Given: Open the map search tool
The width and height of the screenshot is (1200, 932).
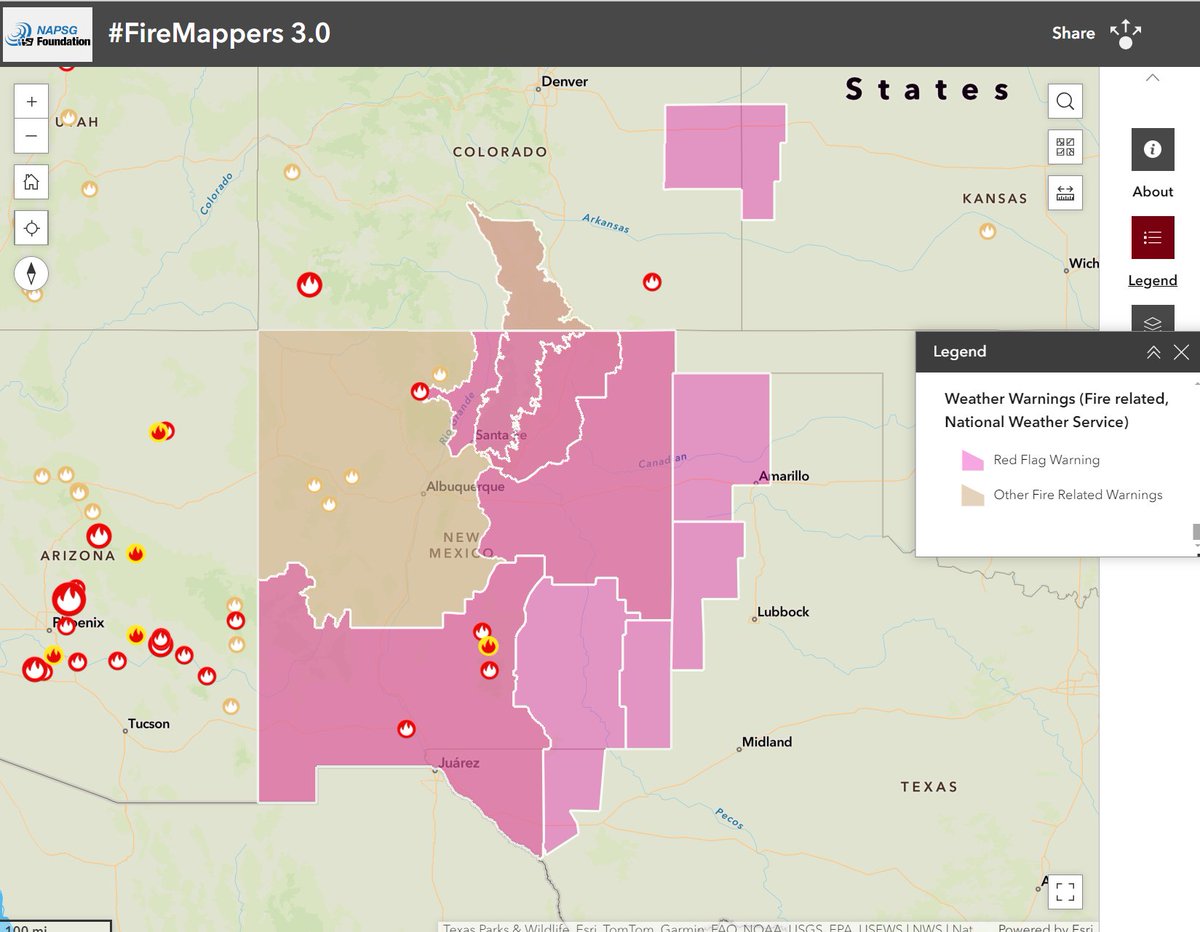Looking at the screenshot, I should tap(1065, 101).
